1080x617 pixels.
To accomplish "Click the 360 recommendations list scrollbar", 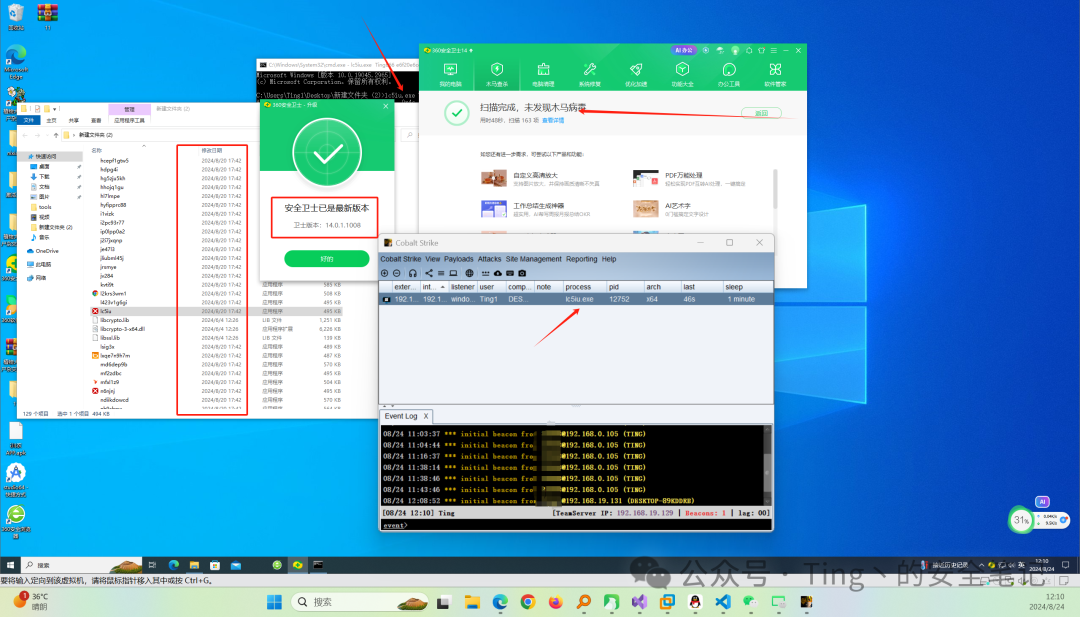I will pos(776,189).
